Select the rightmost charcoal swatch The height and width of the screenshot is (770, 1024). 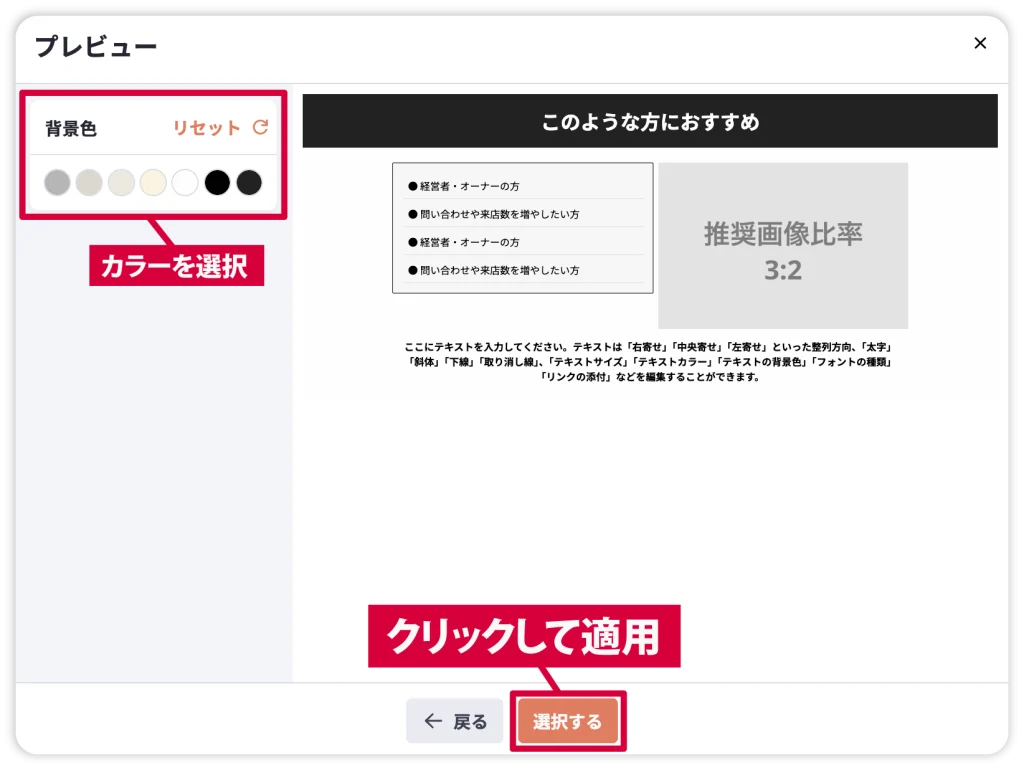click(x=249, y=182)
